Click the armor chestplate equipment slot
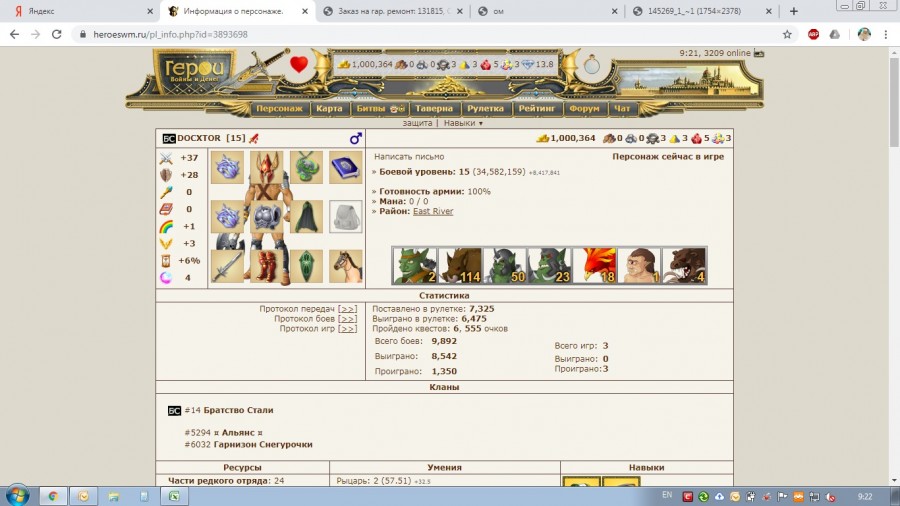 pyautogui.click(x=266, y=216)
